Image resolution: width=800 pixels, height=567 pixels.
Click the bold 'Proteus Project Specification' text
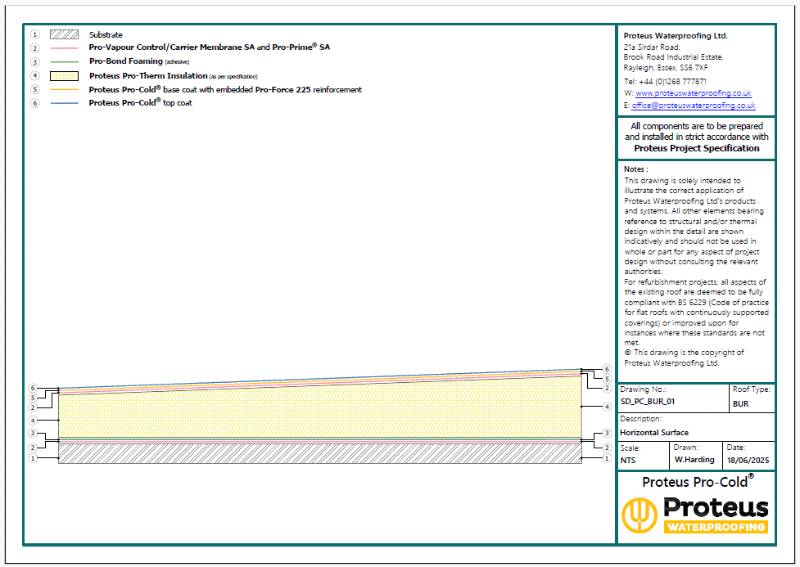pos(696,148)
